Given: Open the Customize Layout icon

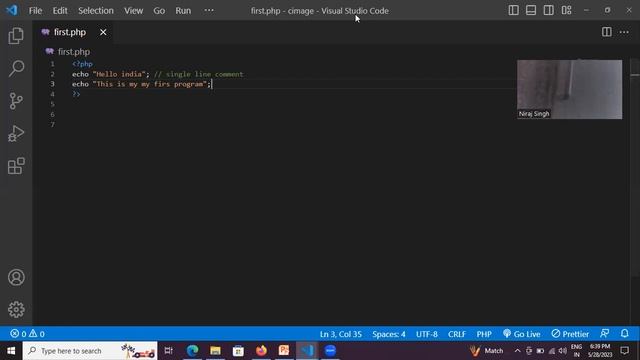Looking at the screenshot, I should point(567,11).
